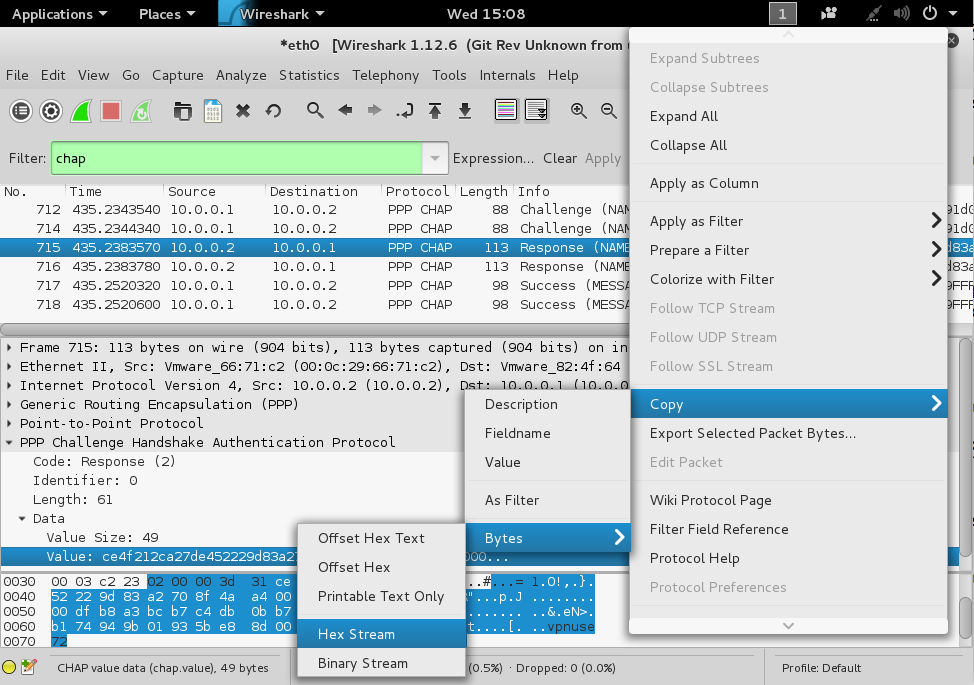This screenshot has height=685, width=974.
Task: Expand the Frame 715 tree row
Action: click(9, 348)
